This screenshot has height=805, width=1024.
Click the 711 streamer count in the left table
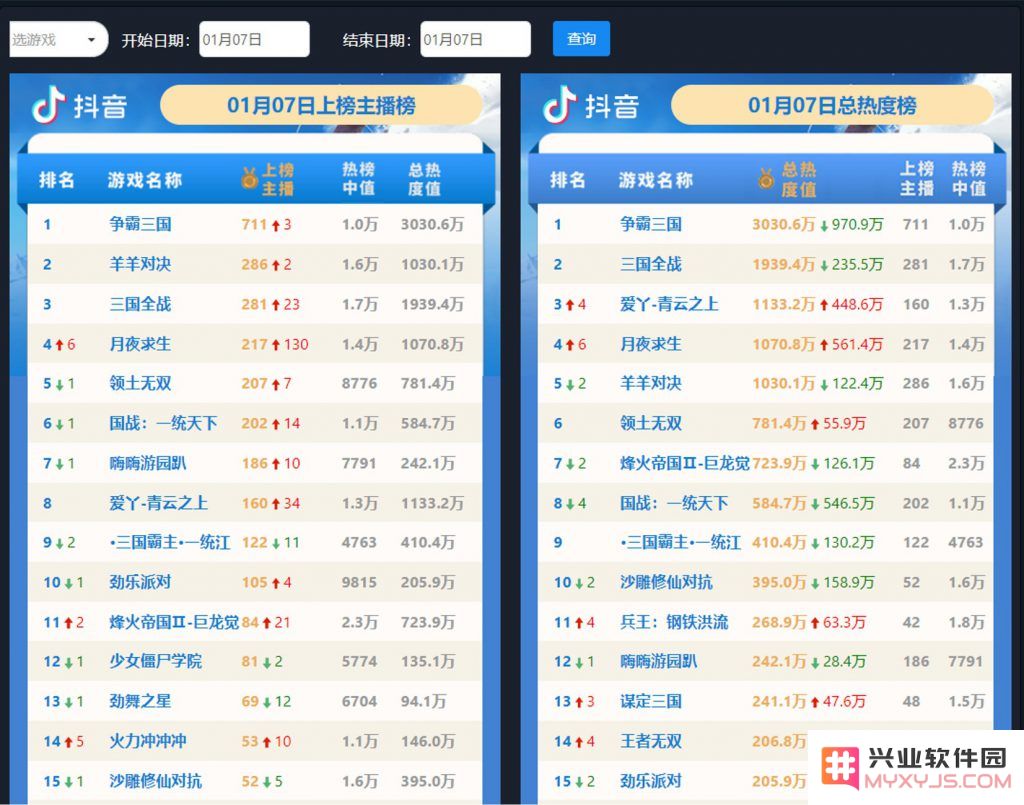click(254, 225)
